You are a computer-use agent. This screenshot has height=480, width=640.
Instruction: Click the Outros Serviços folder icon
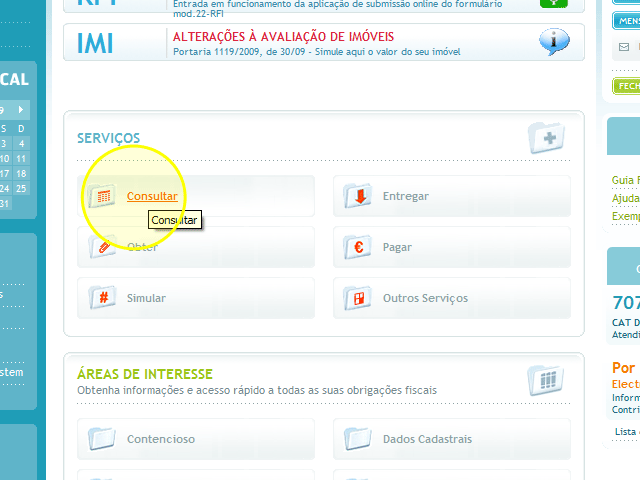click(358, 298)
